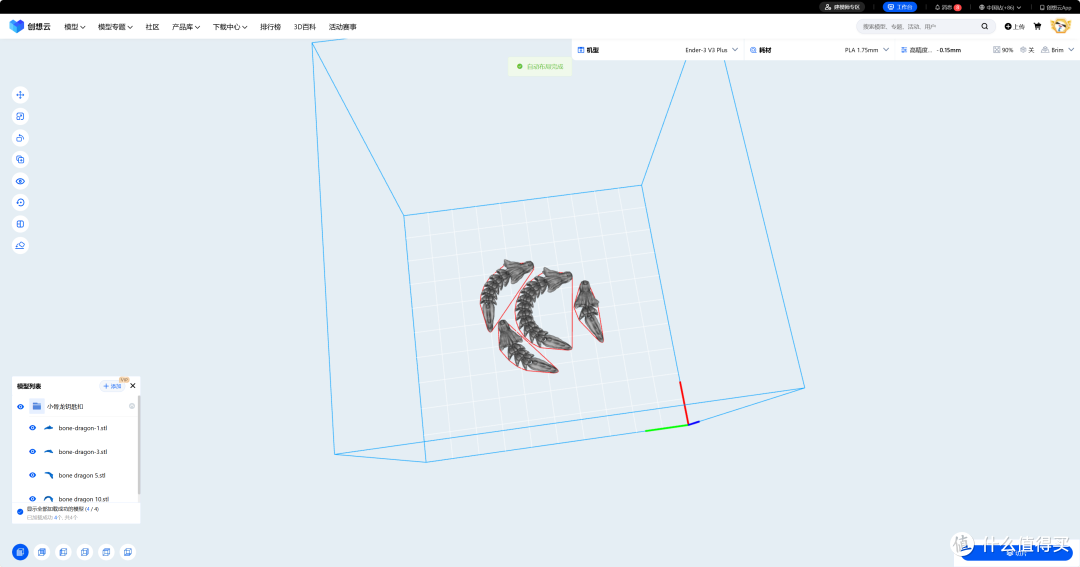Click the 上传 upload plus icon

[x=1014, y=27]
